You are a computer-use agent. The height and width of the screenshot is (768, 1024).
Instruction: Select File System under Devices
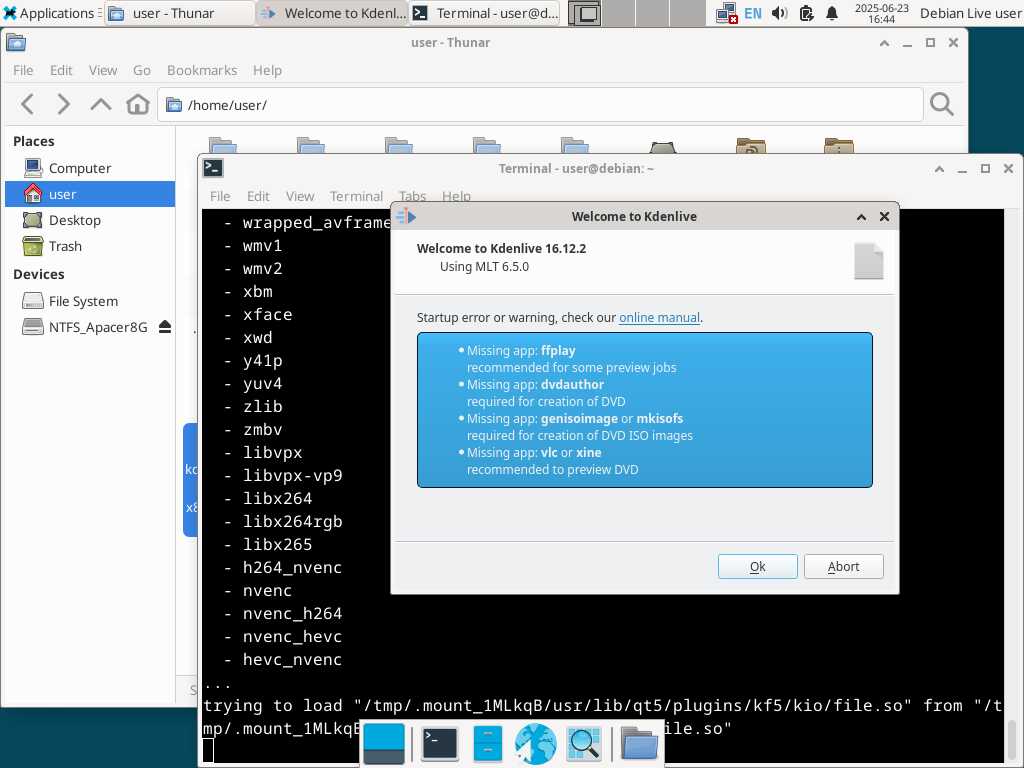click(x=89, y=301)
